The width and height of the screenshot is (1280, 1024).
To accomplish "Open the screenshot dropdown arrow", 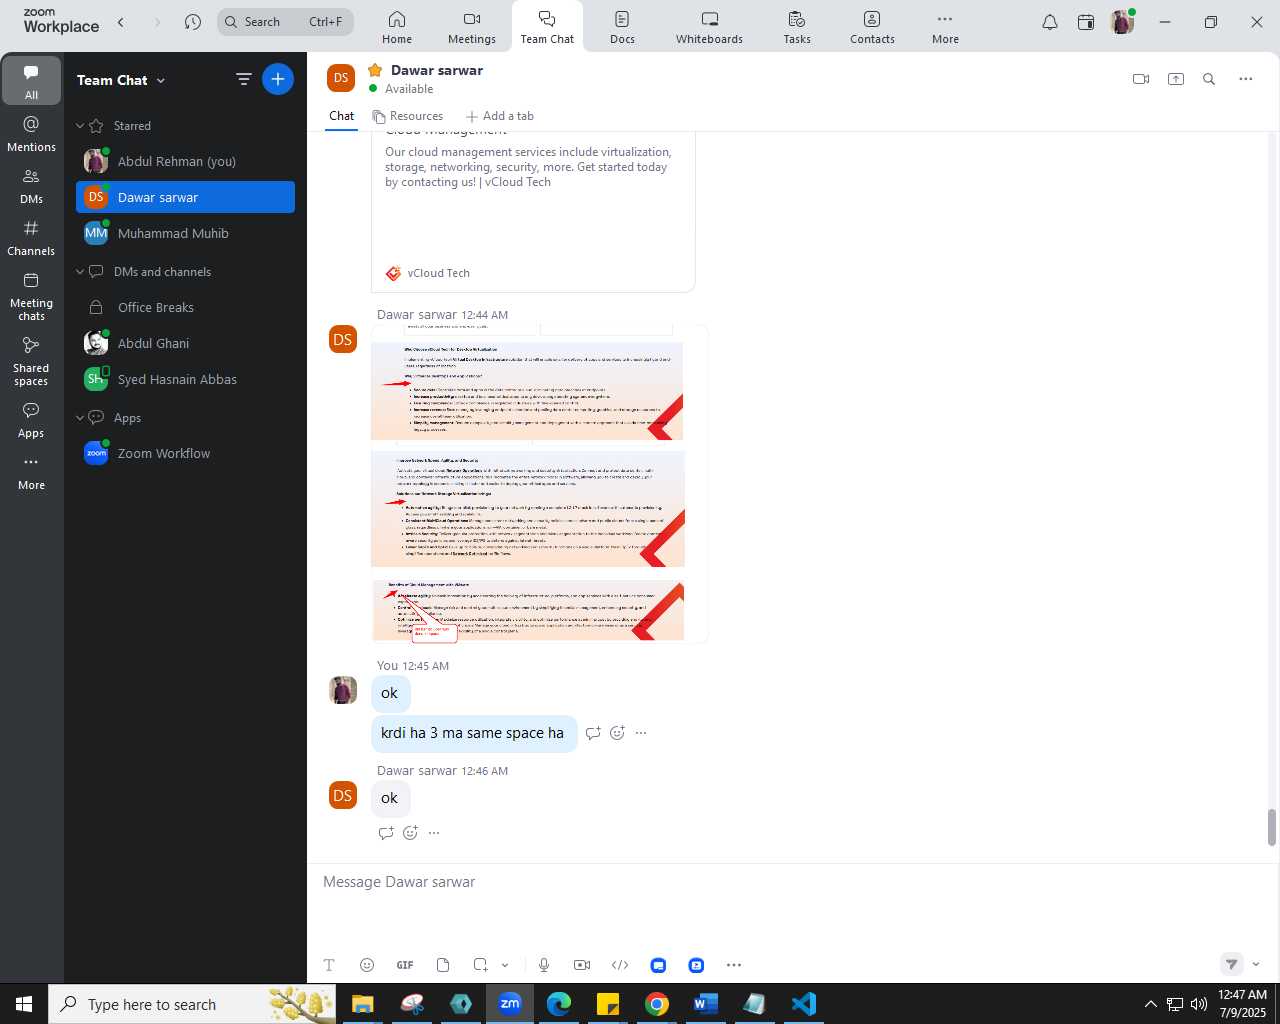I will coord(505,965).
